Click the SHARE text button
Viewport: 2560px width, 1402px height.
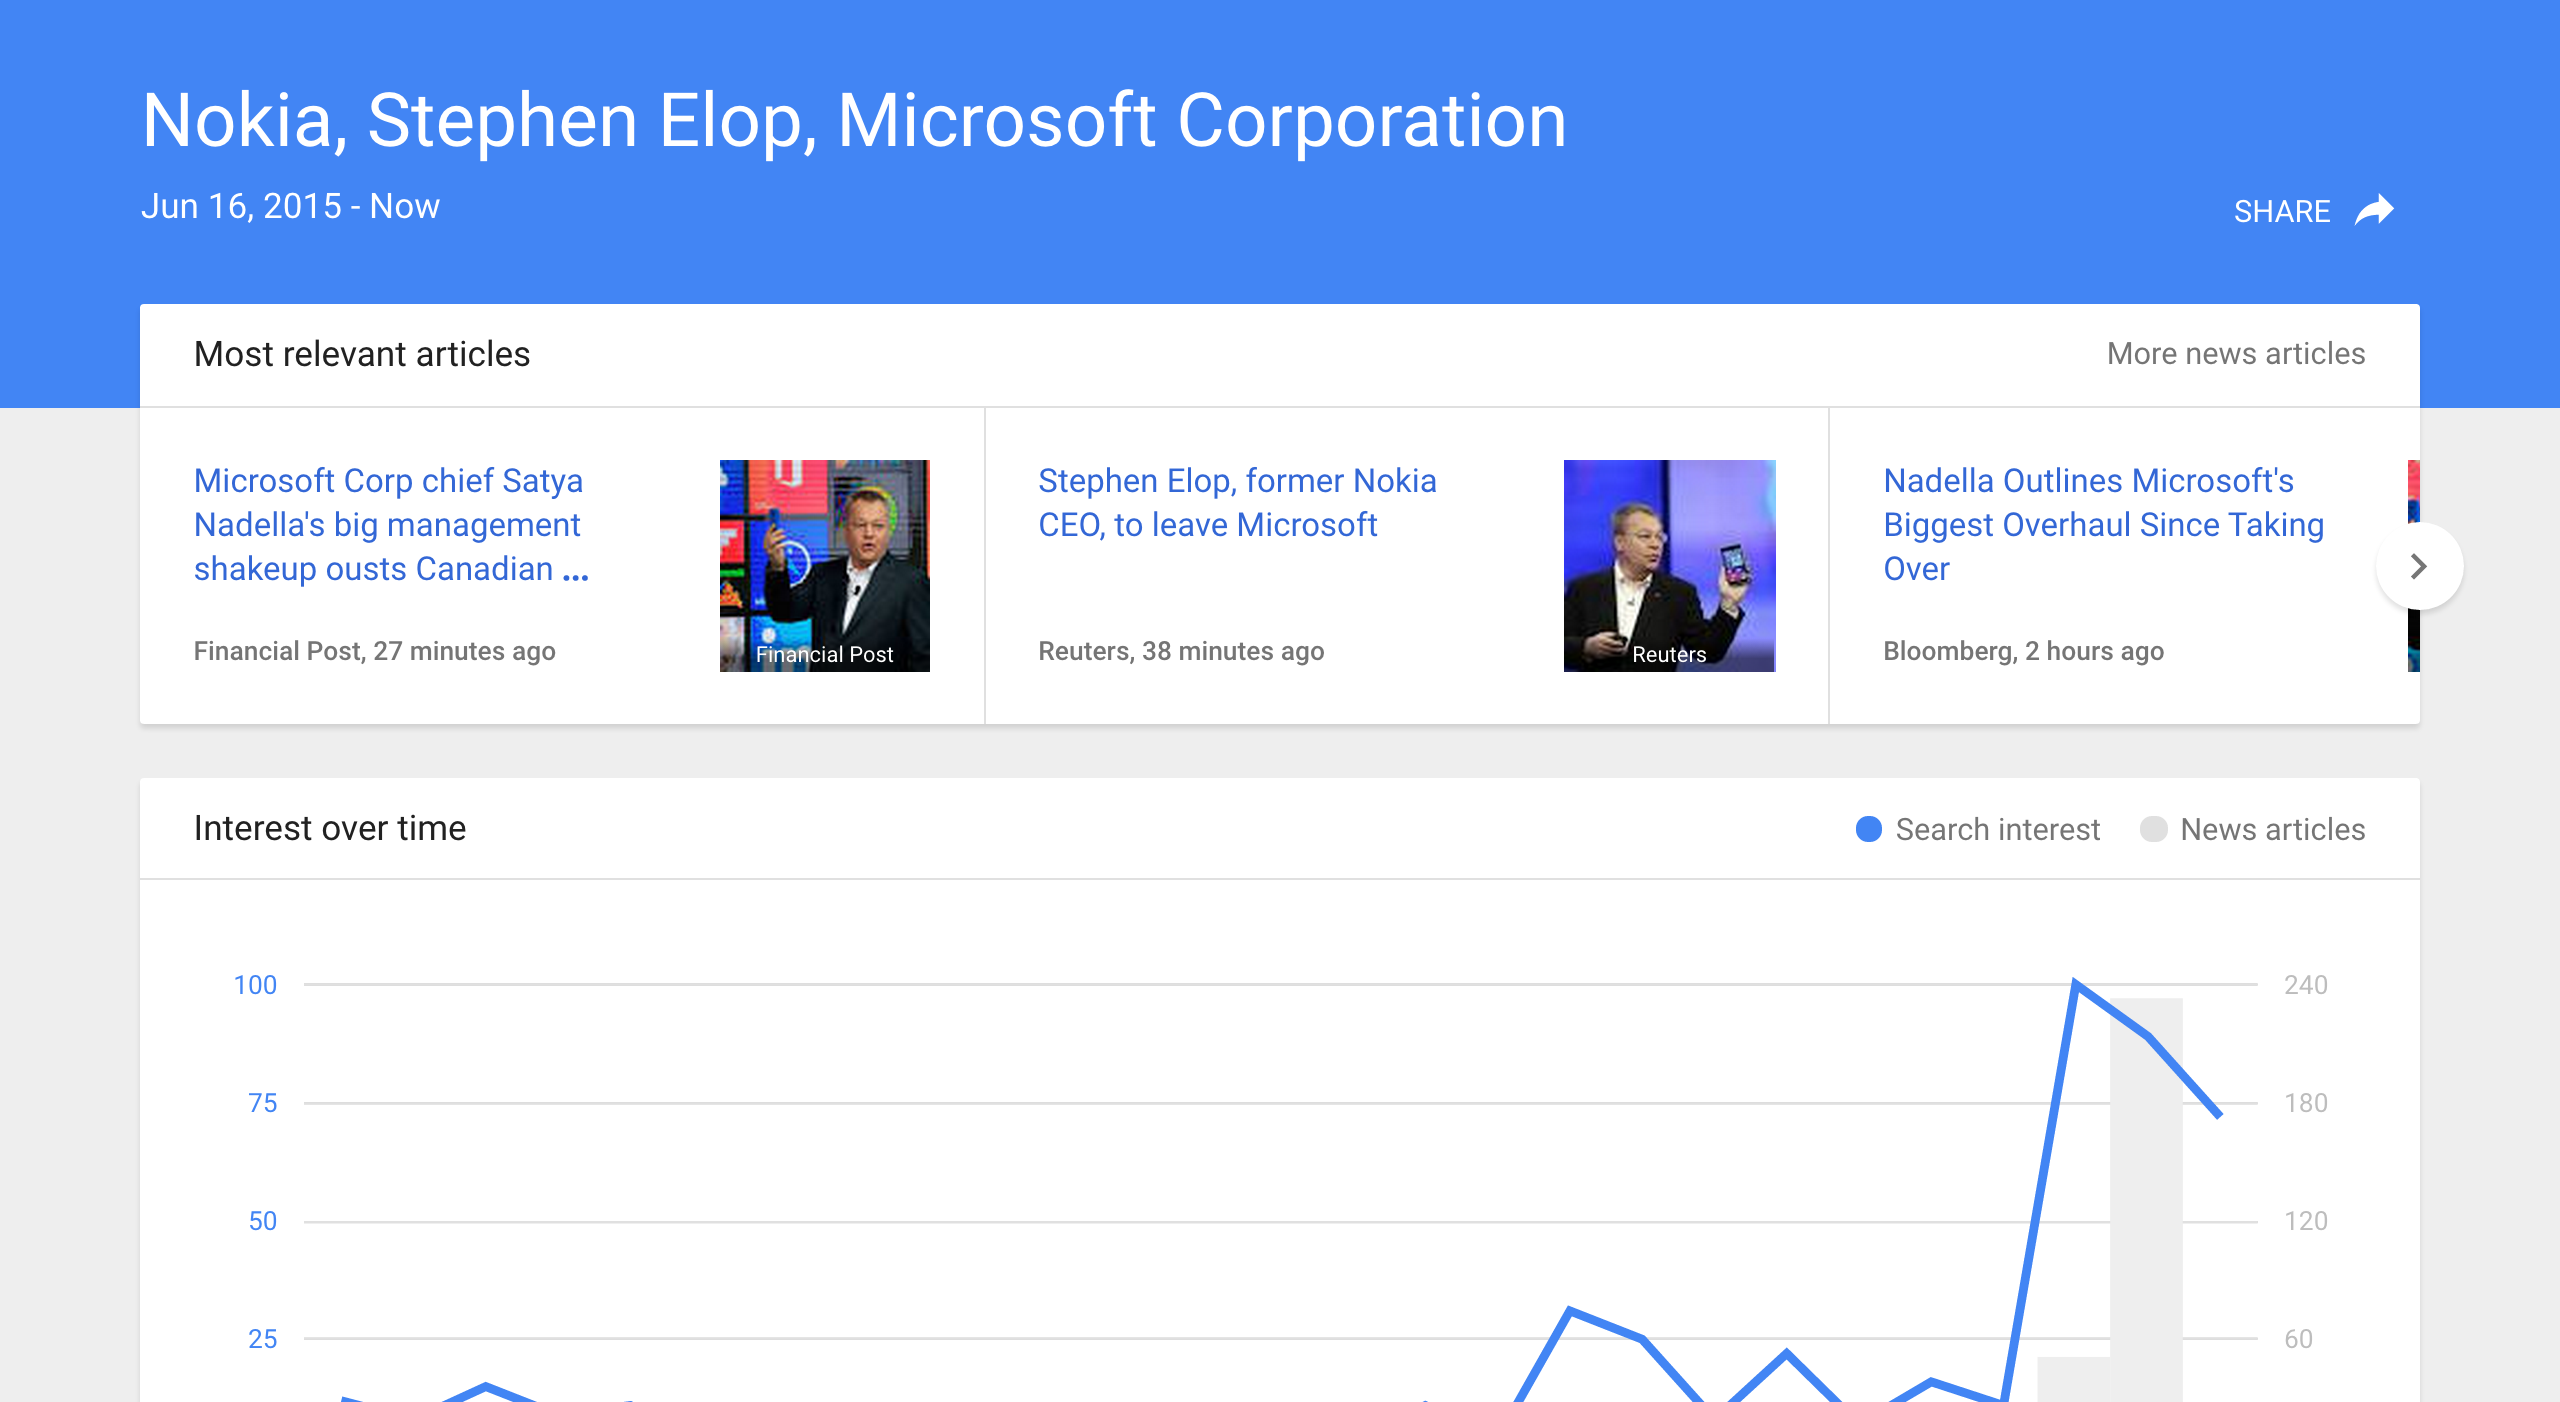[2281, 211]
